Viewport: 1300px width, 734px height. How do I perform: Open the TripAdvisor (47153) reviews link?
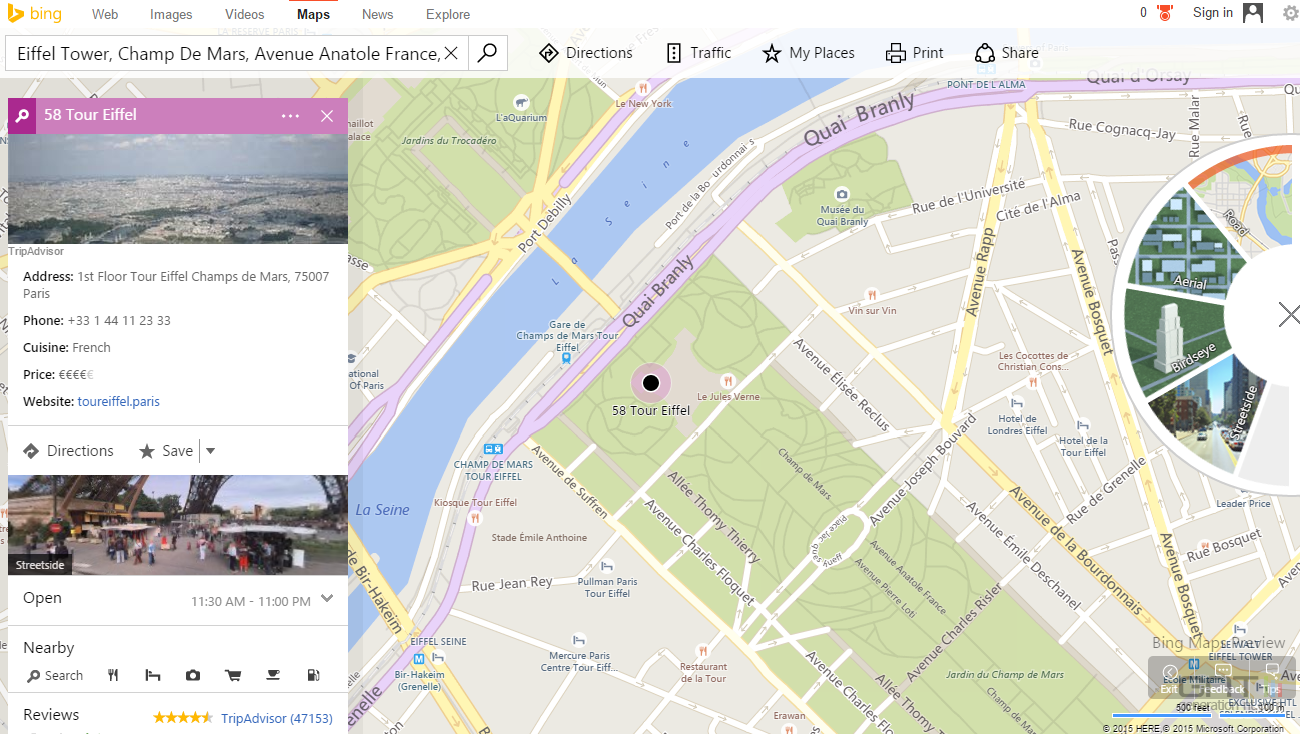coord(276,718)
